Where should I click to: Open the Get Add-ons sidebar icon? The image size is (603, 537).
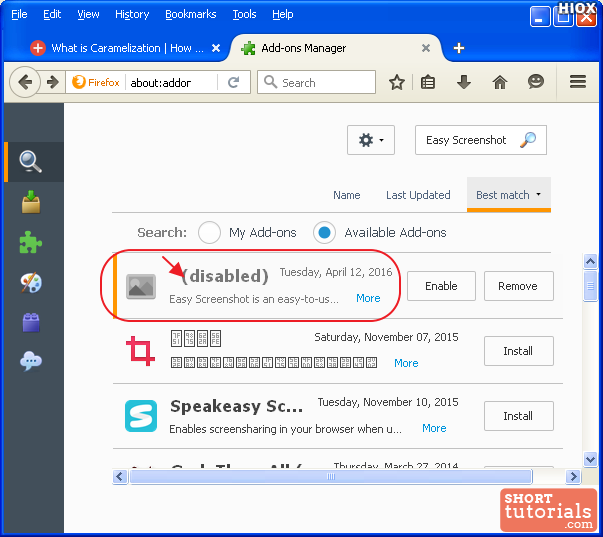(x=31, y=202)
